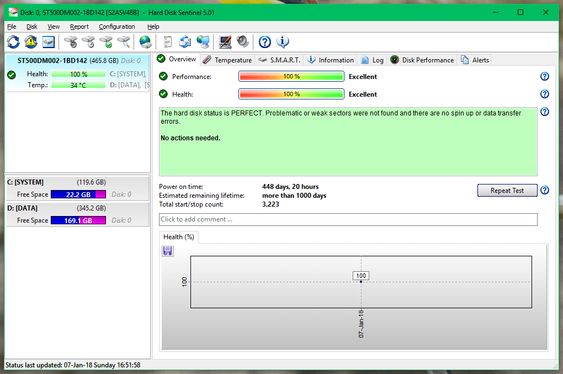563x374 pixels.
Task: Click the 'Click to add comment' field
Action: pos(348,219)
